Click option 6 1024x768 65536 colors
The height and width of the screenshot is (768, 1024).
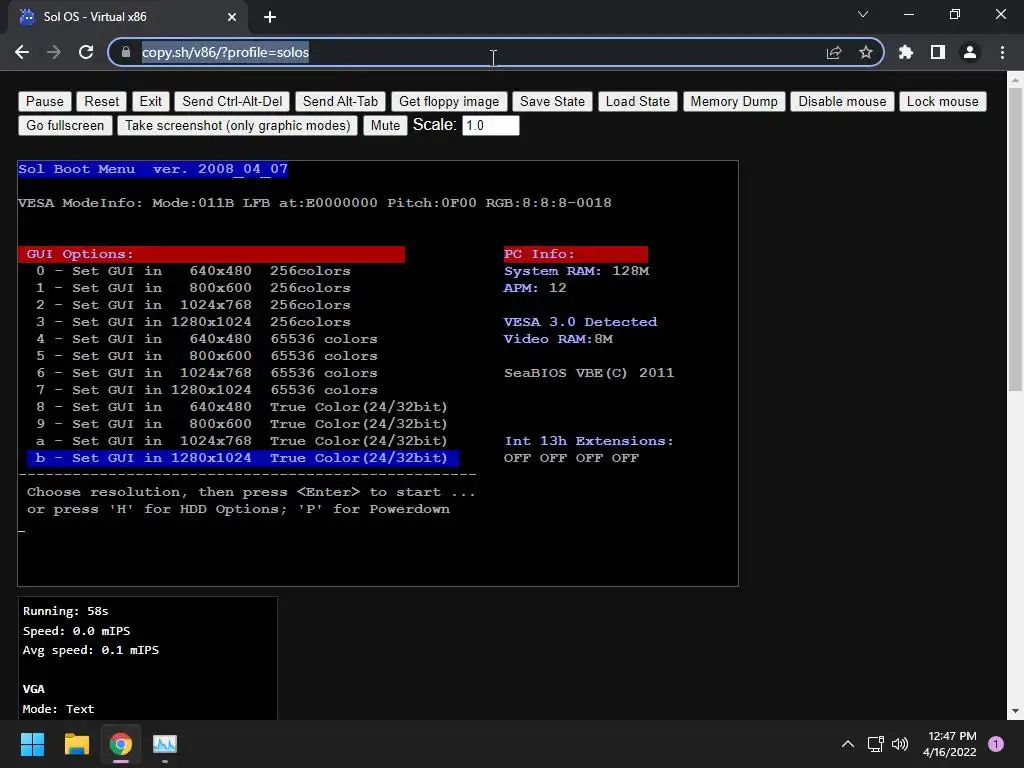pyautogui.click(x=206, y=373)
